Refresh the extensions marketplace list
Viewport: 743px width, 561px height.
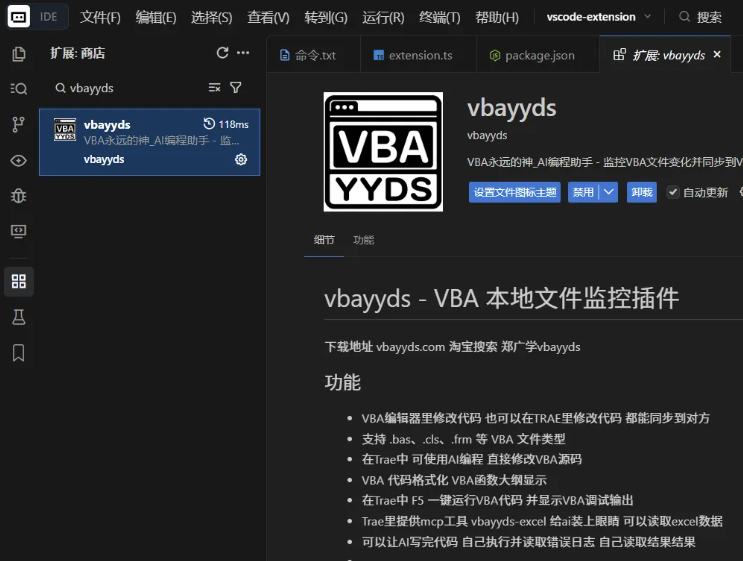point(222,53)
